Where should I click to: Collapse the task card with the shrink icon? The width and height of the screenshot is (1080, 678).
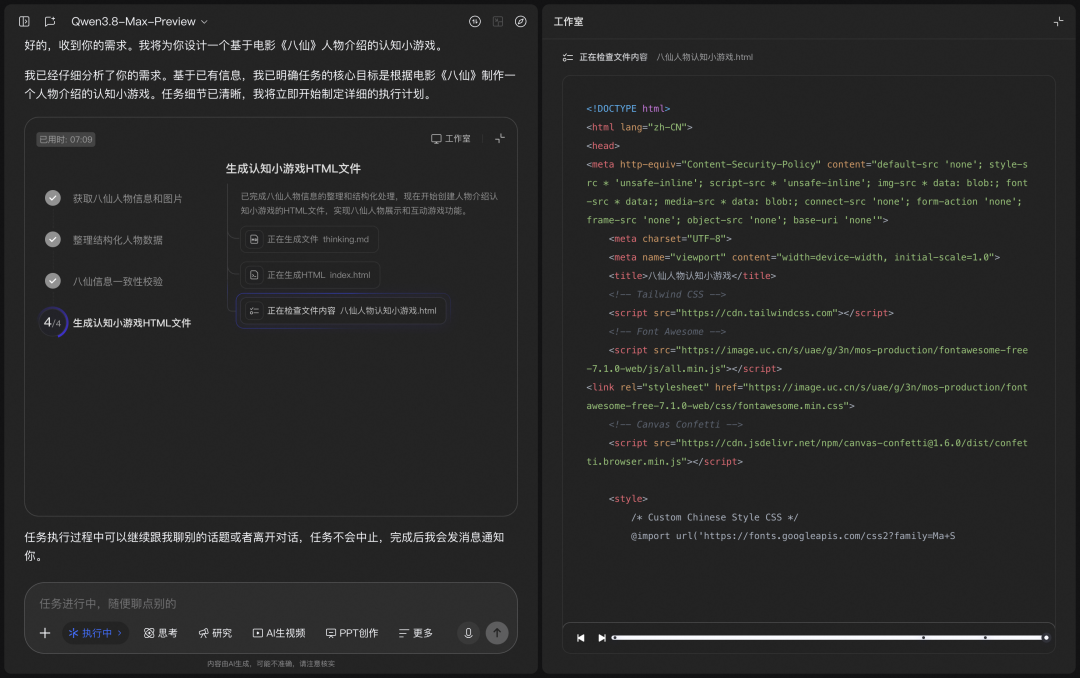click(x=500, y=138)
